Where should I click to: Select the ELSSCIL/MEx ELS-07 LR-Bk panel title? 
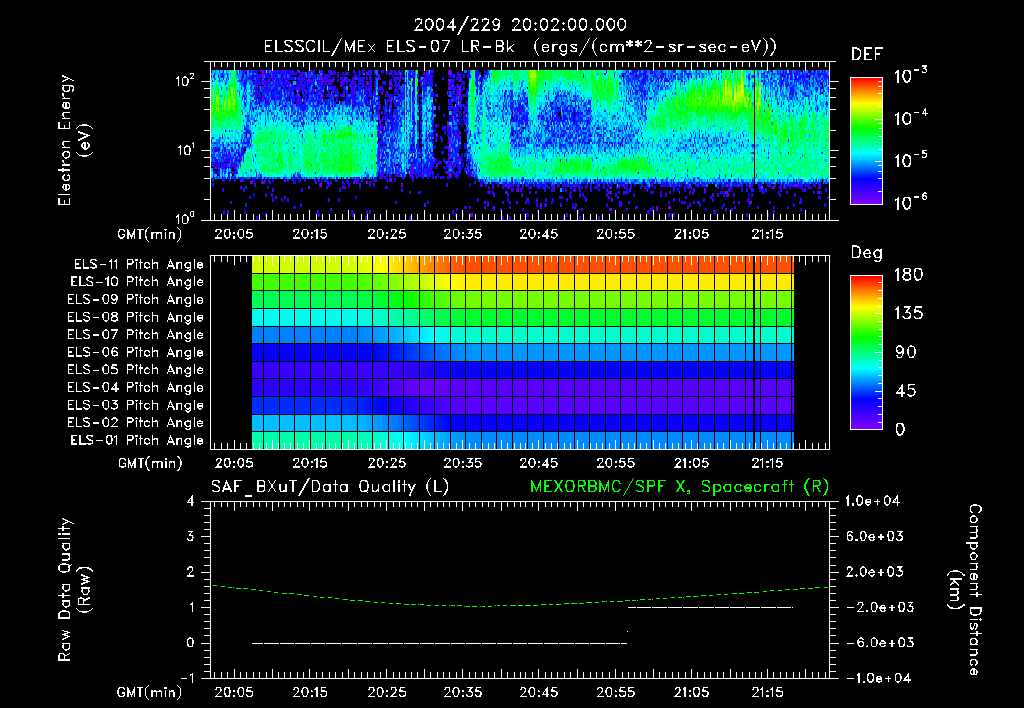520,47
